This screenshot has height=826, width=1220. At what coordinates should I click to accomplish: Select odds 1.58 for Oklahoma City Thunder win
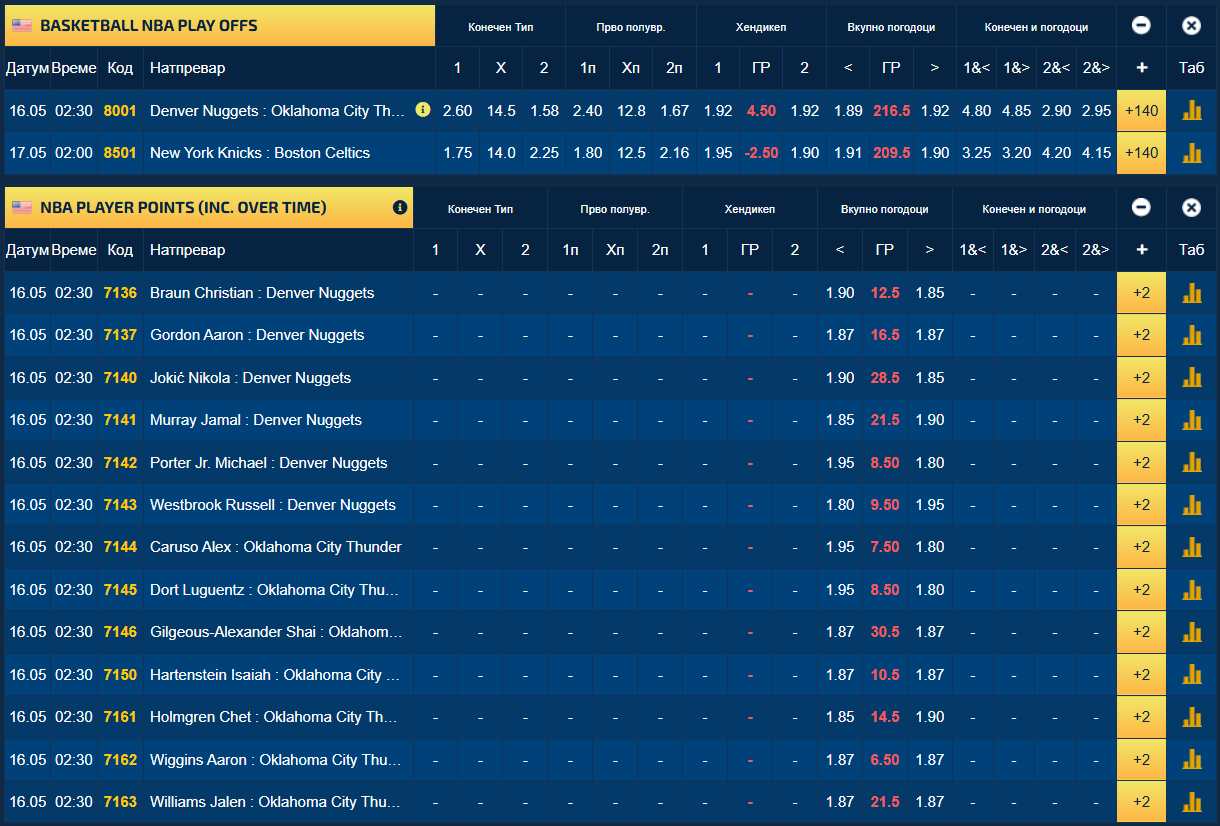pyautogui.click(x=544, y=111)
